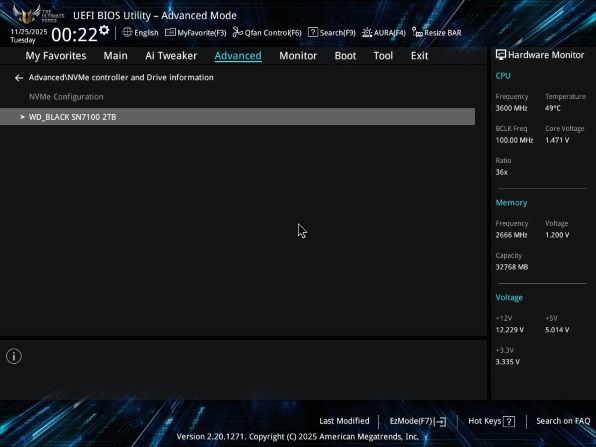Click CPU temperature value 49°C
Screen dimensions: 596x447
coord(553,108)
